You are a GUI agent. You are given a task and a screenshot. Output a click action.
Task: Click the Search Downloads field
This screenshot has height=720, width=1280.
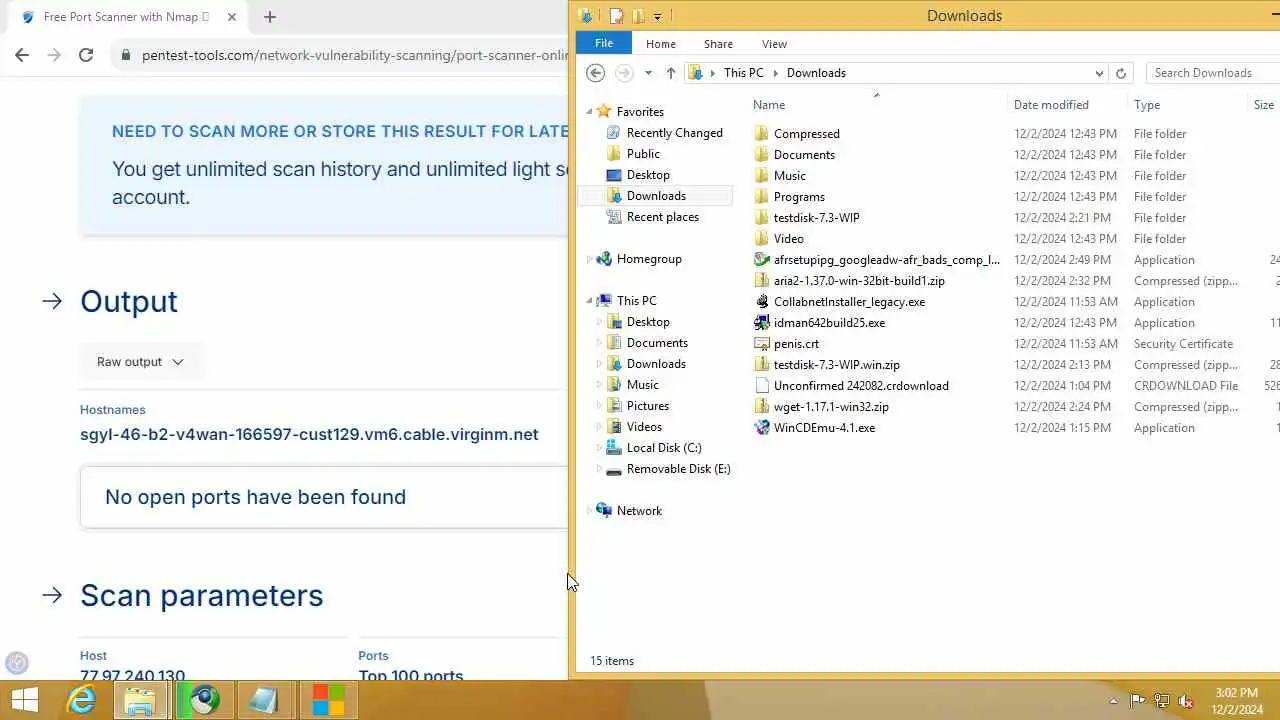(1213, 73)
